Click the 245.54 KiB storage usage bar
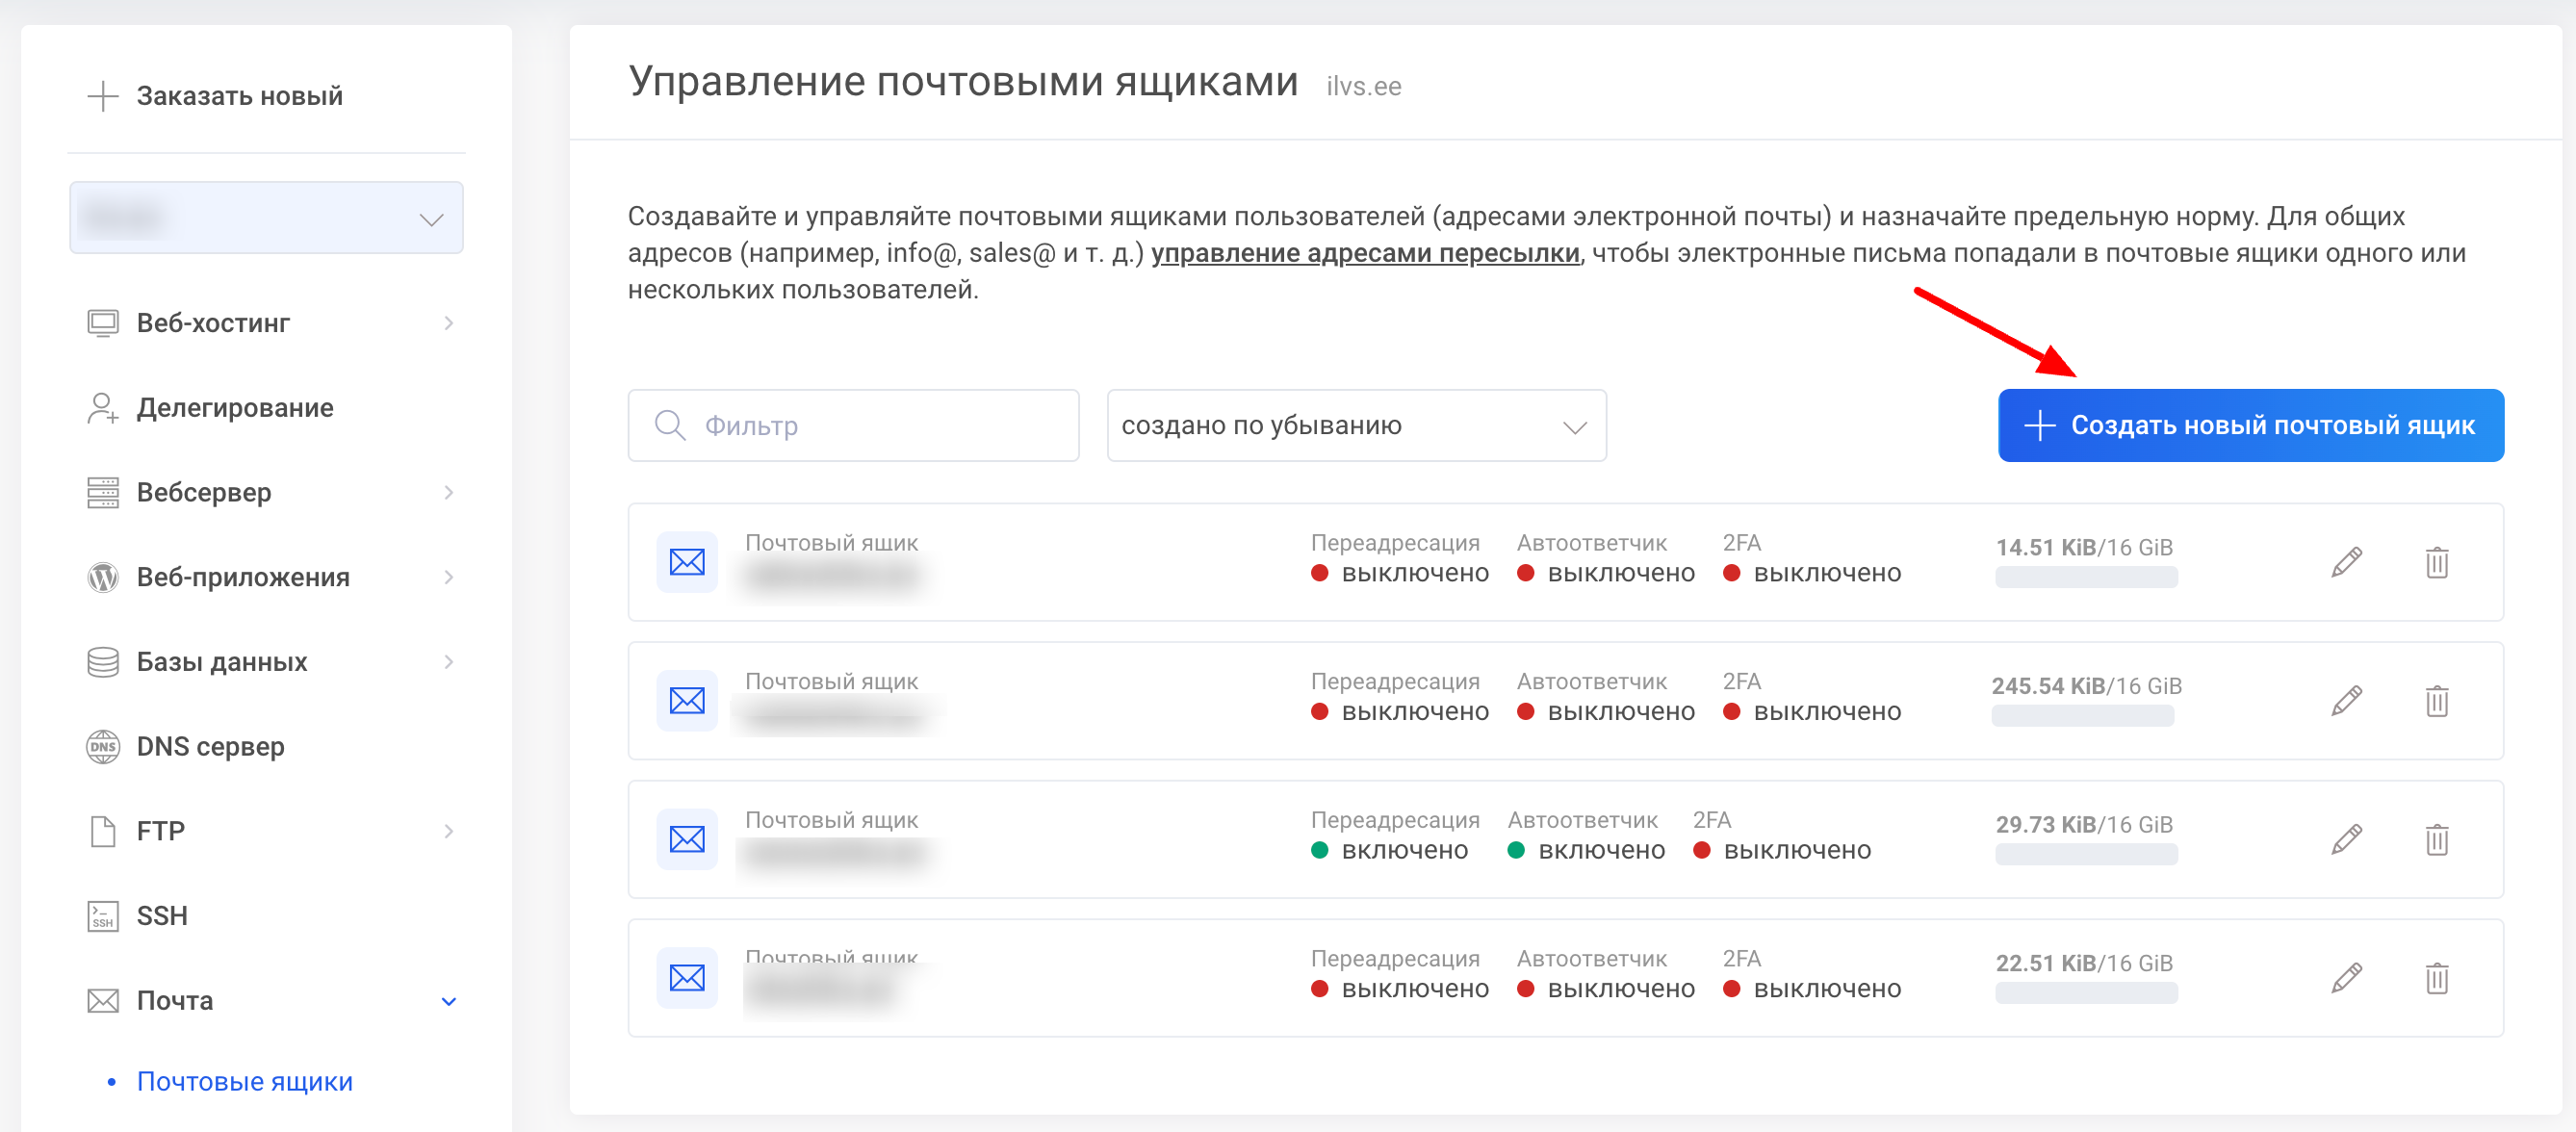 point(2082,716)
